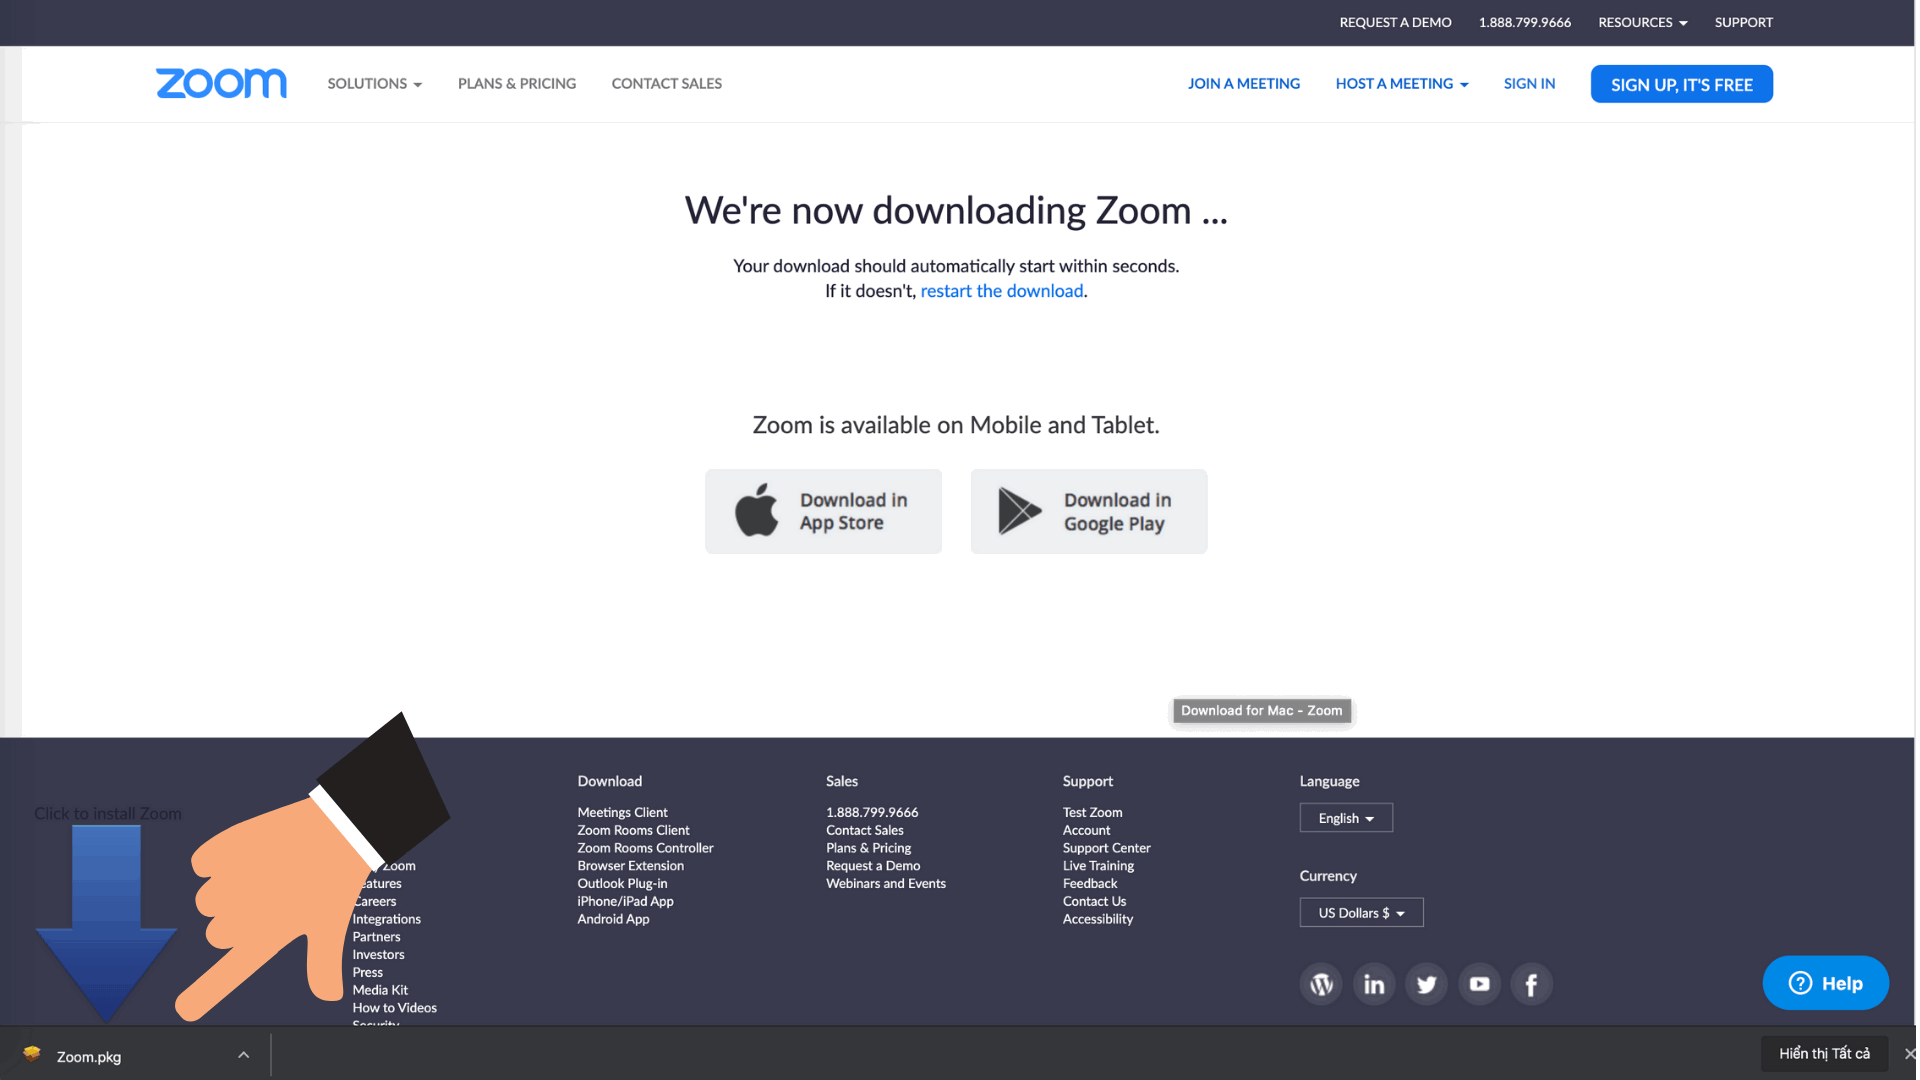Open Zoom Rooms Controller footer link
The image size is (1920, 1080).
(645, 848)
